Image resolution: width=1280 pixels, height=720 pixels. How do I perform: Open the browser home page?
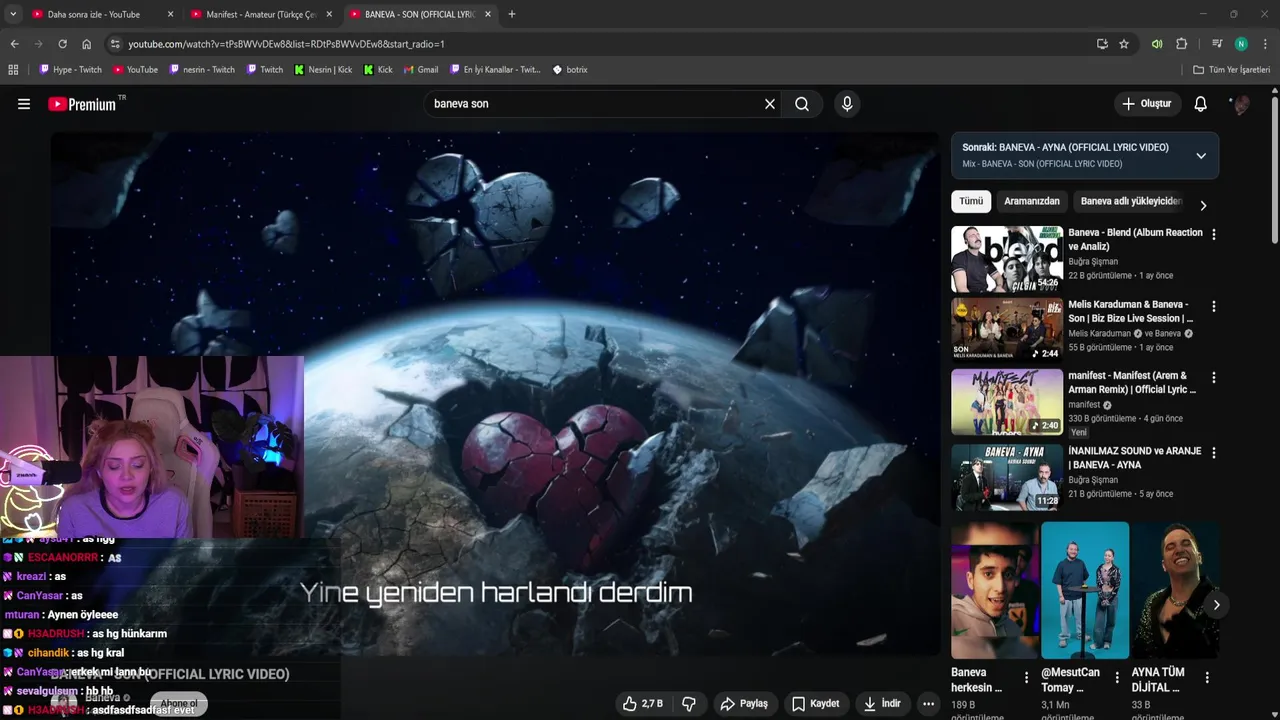87,44
